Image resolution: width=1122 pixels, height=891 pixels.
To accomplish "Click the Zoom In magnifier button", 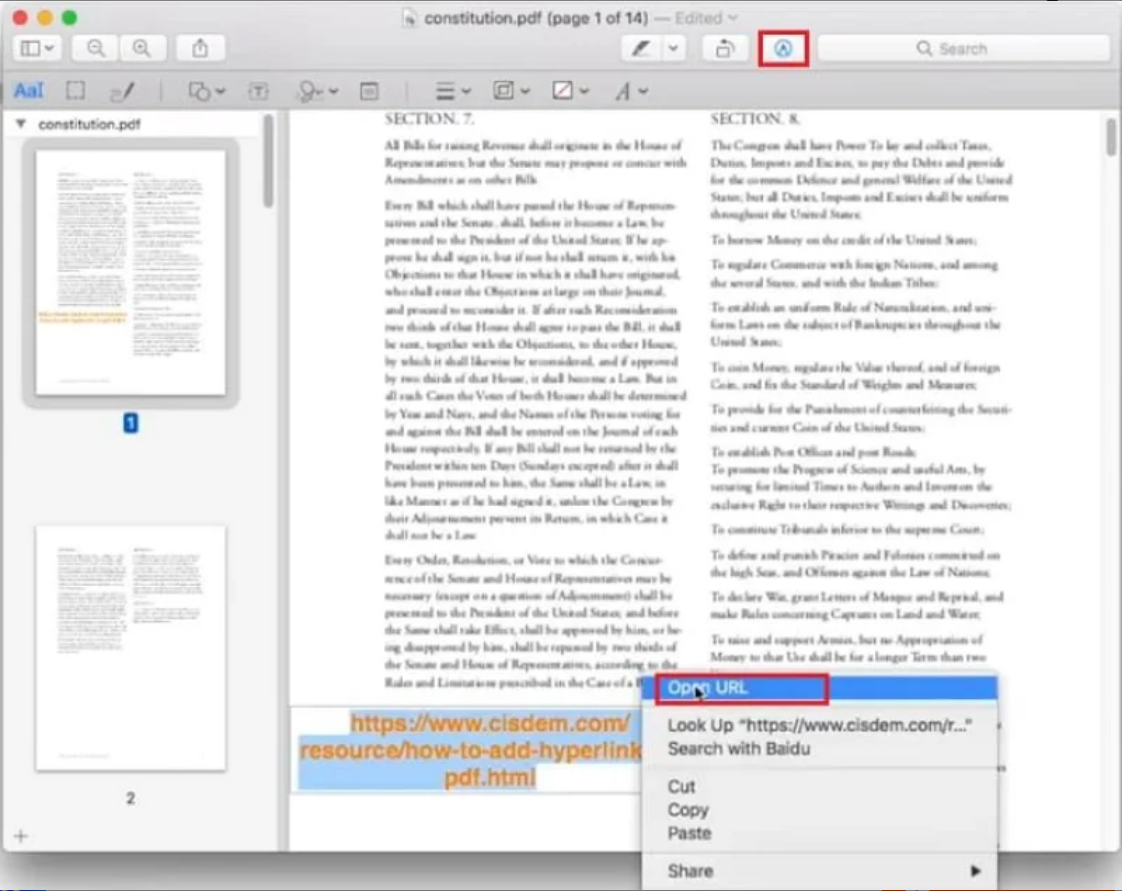I will [142, 48].
